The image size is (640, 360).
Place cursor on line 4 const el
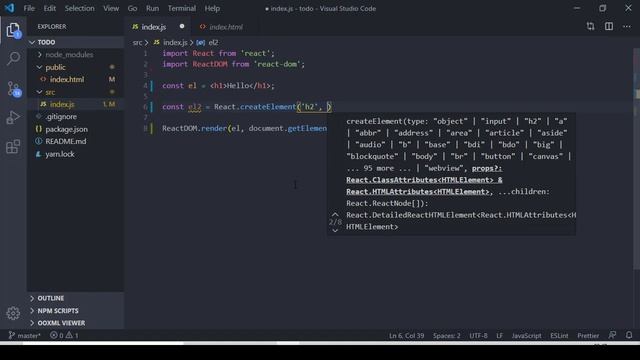[218, 86]
